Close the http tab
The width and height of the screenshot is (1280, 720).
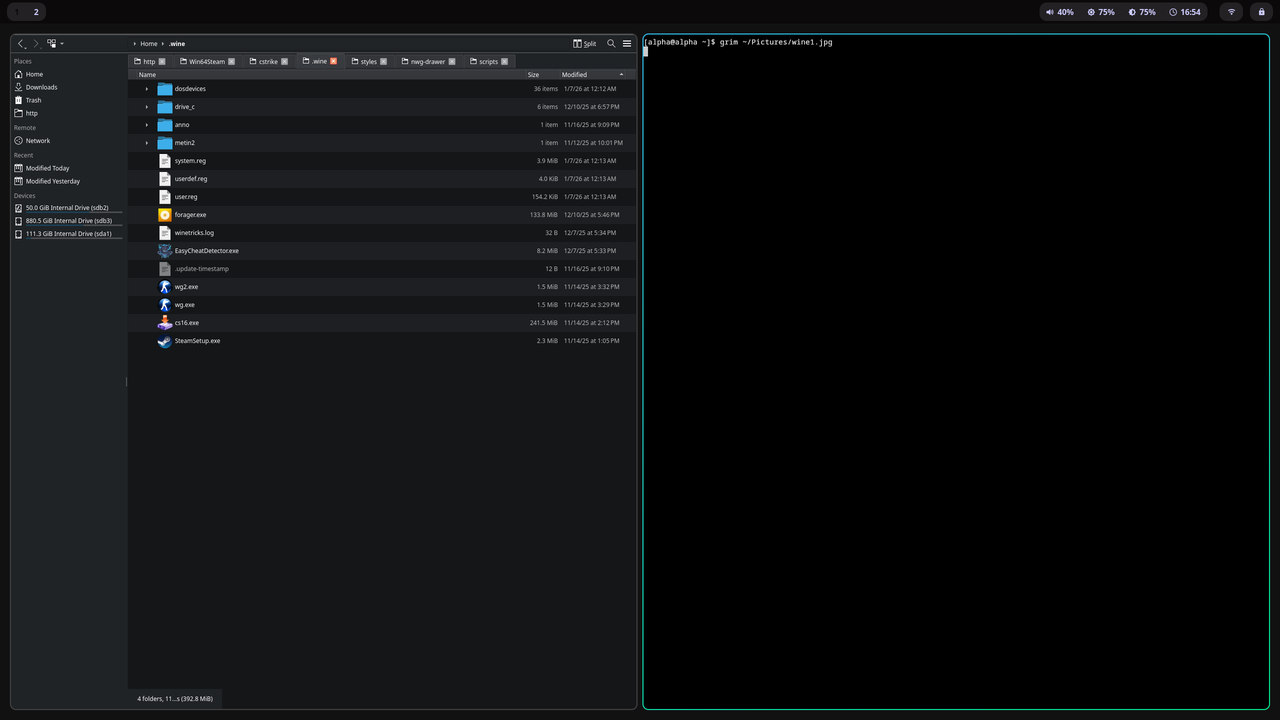(x=162, y=61)
